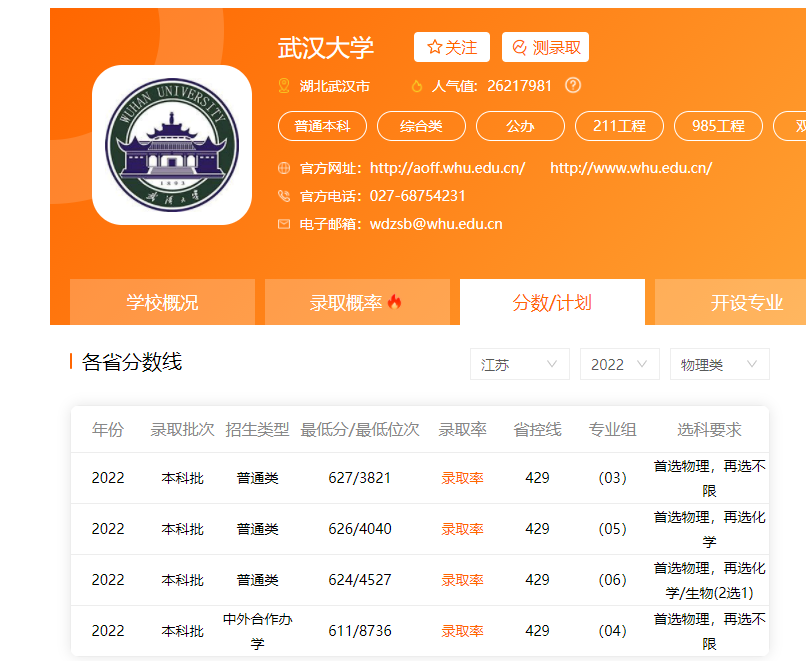Open the http://aoff.whu.edu.cn/ link
Viewport: 806px width, 661px height.
click(x=447, y=168)
